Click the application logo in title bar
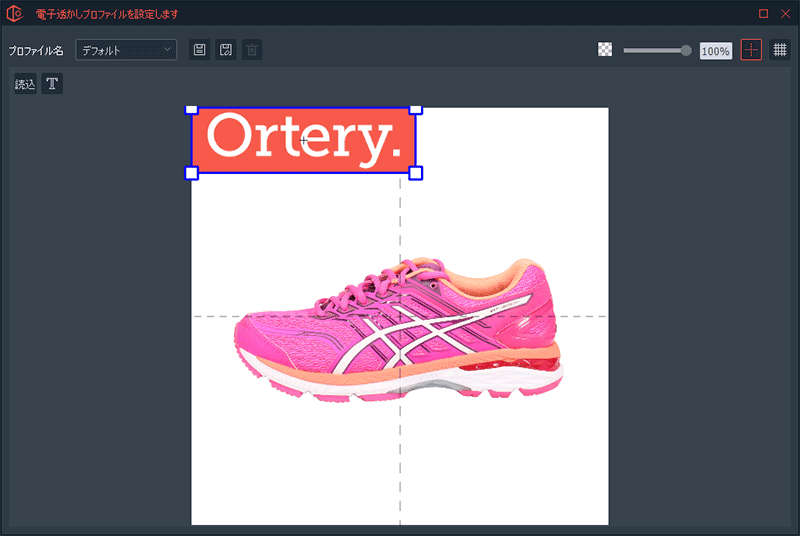This screenshot has width=800, height=536. tap(15, 13)
